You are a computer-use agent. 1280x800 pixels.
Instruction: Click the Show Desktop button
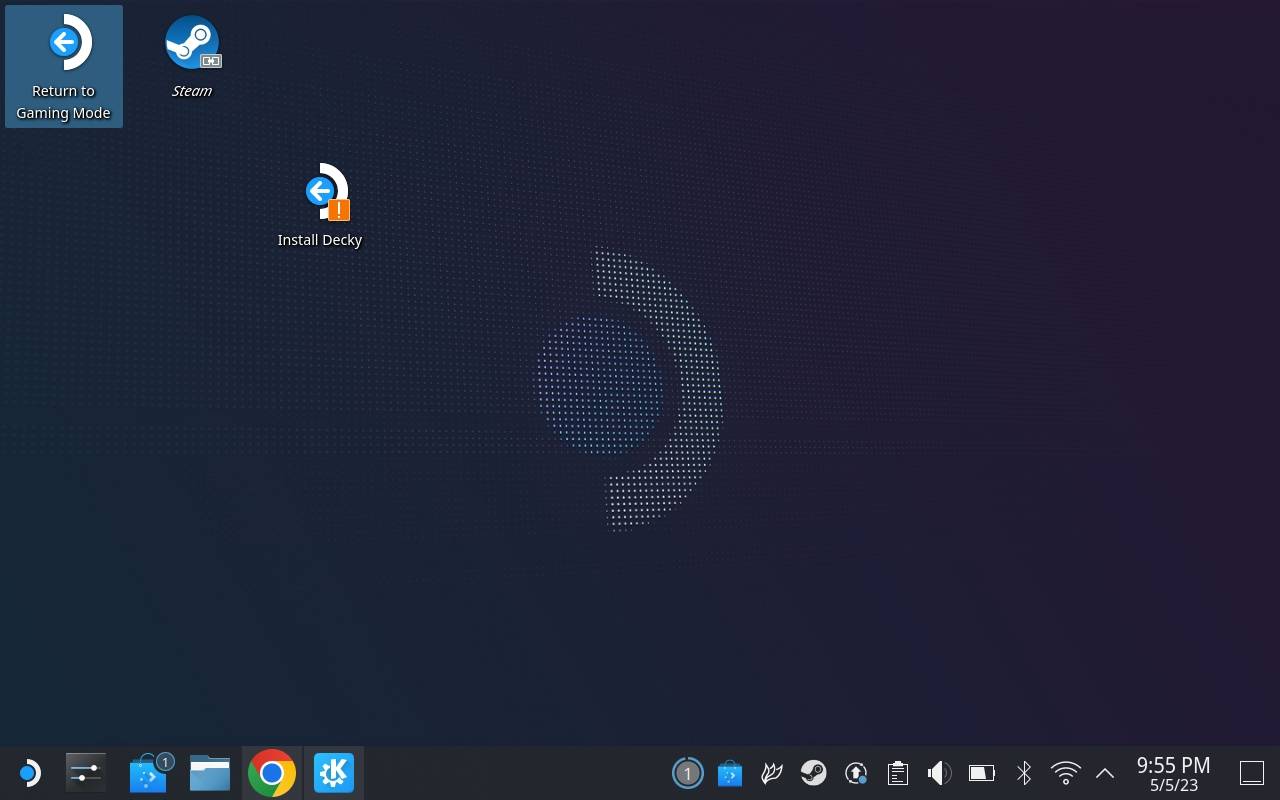pos(1252,773)
